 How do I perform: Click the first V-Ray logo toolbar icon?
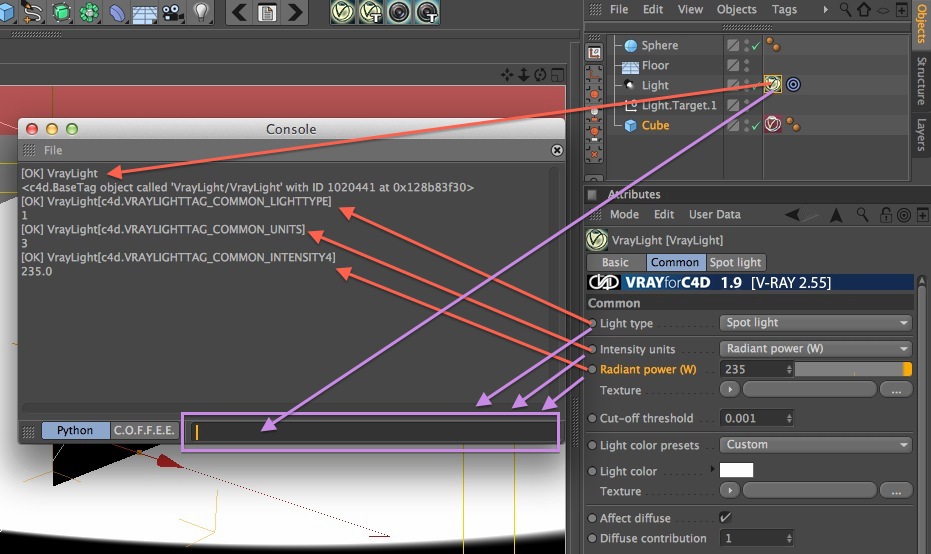343,12
